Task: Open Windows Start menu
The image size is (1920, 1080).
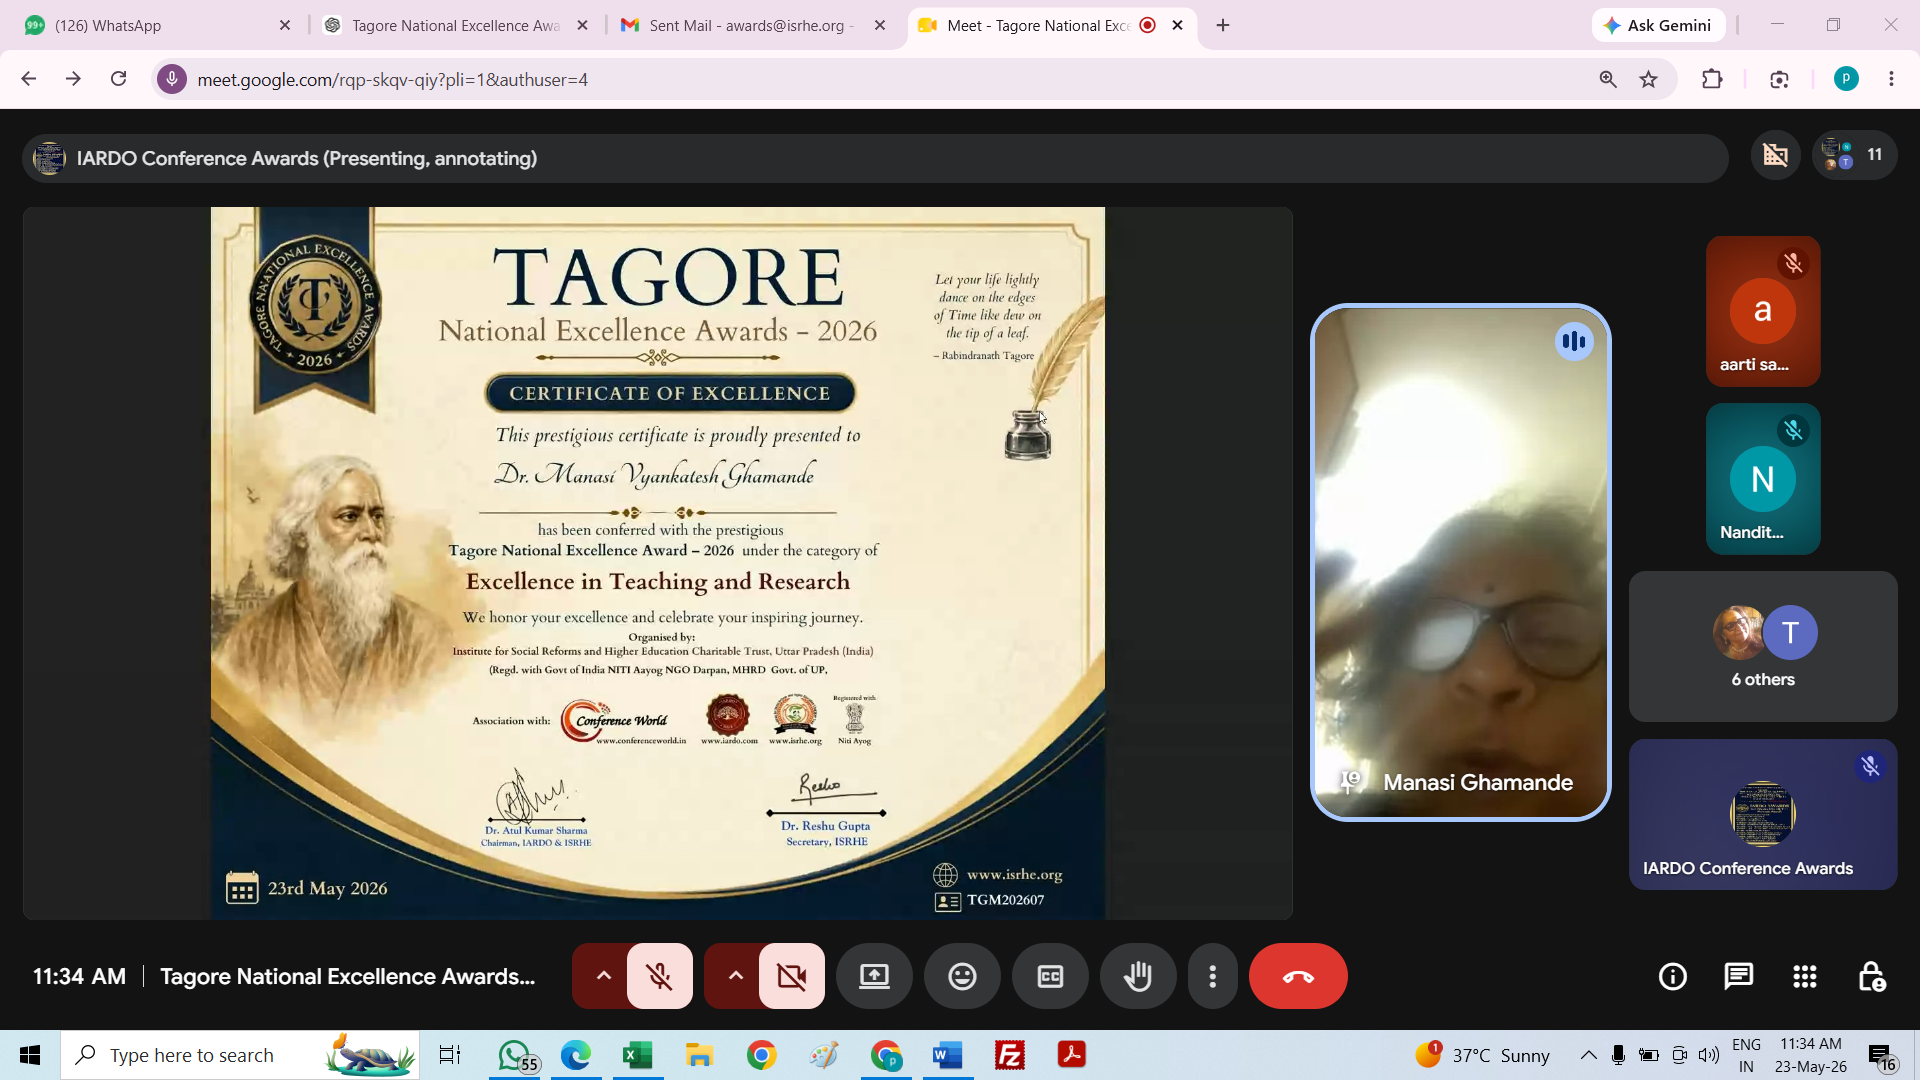Action: [30, 1055]
